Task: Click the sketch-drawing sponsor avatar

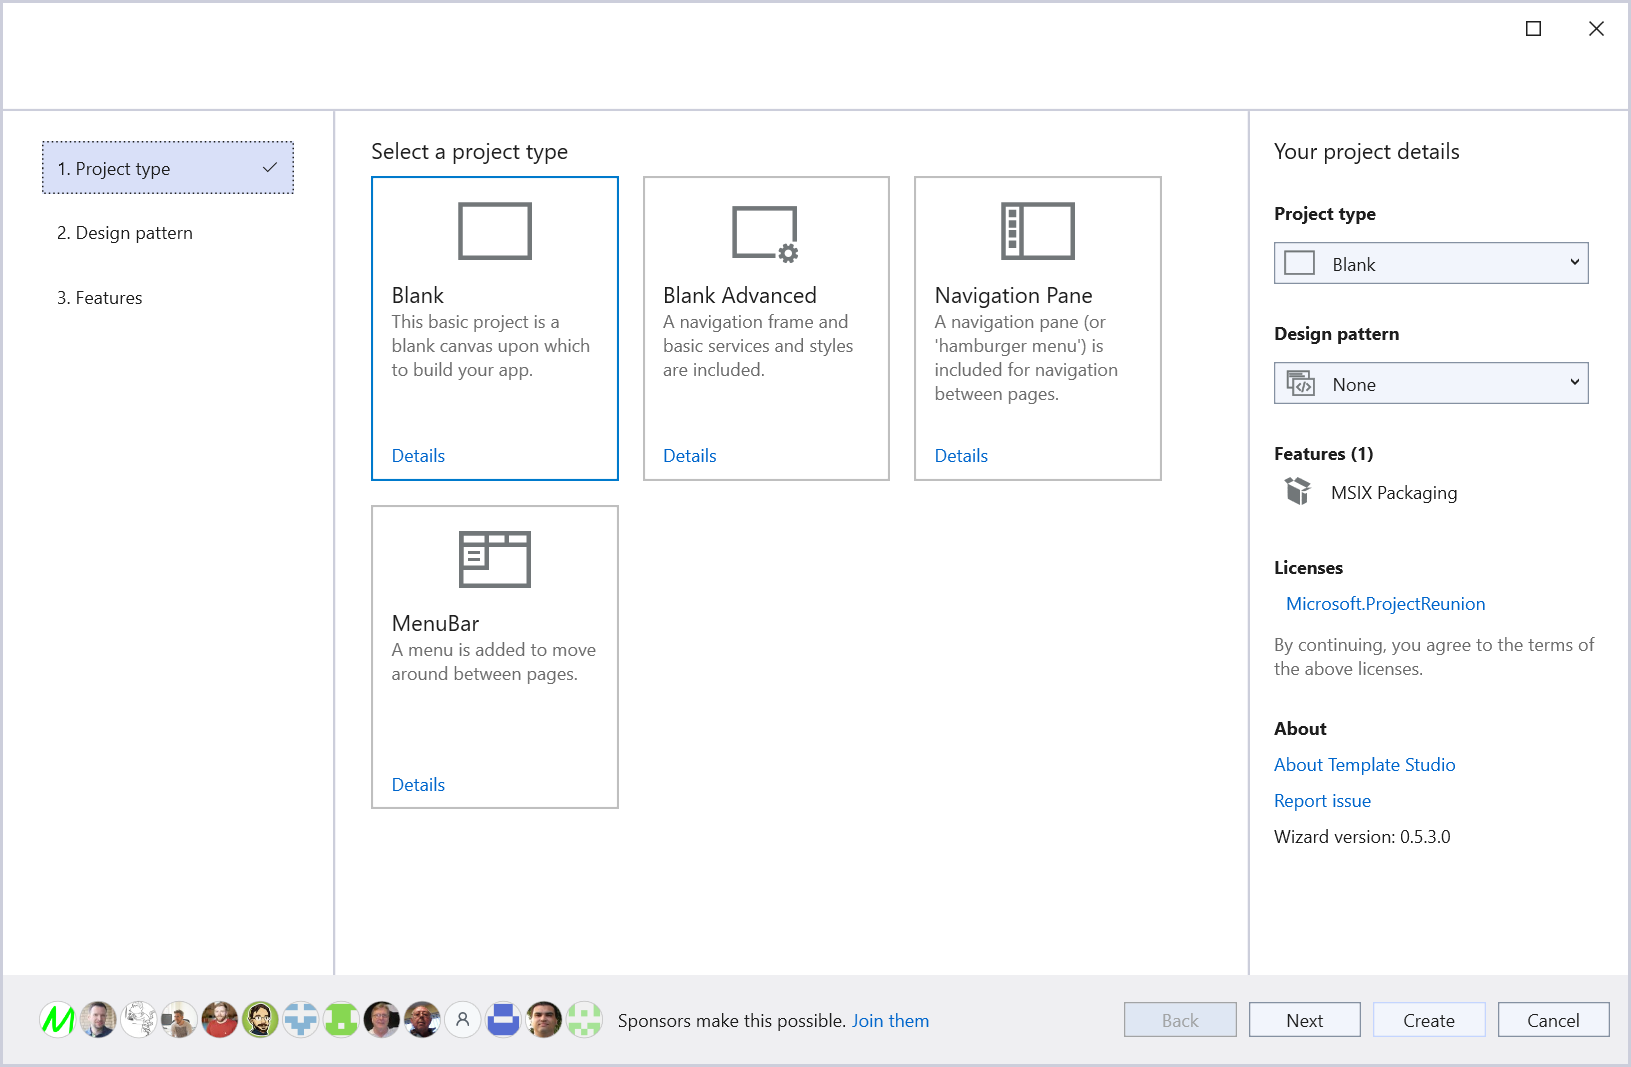Action: pyautogui.click(x=139, y=1020)
